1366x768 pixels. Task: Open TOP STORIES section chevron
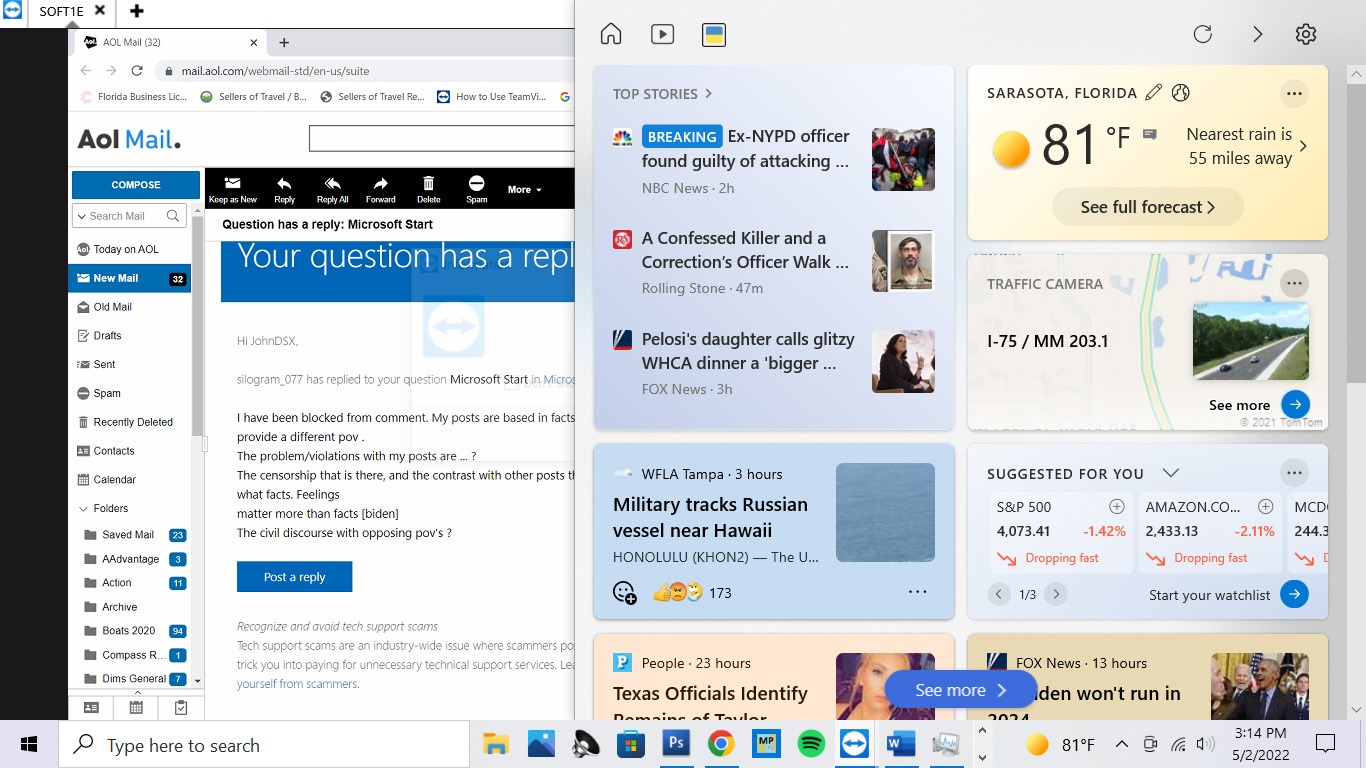pyautogui.click(x=708, y=94)
